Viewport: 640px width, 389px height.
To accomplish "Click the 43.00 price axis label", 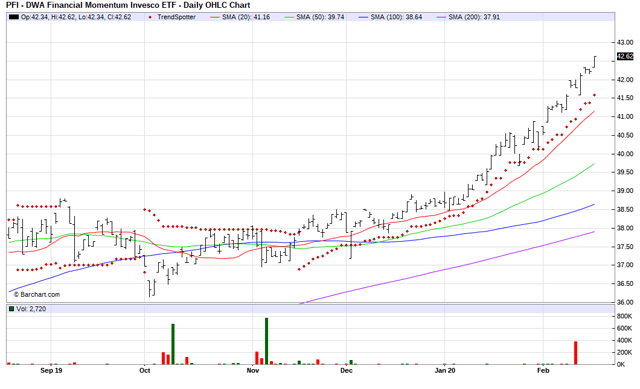I will point(625,42).
